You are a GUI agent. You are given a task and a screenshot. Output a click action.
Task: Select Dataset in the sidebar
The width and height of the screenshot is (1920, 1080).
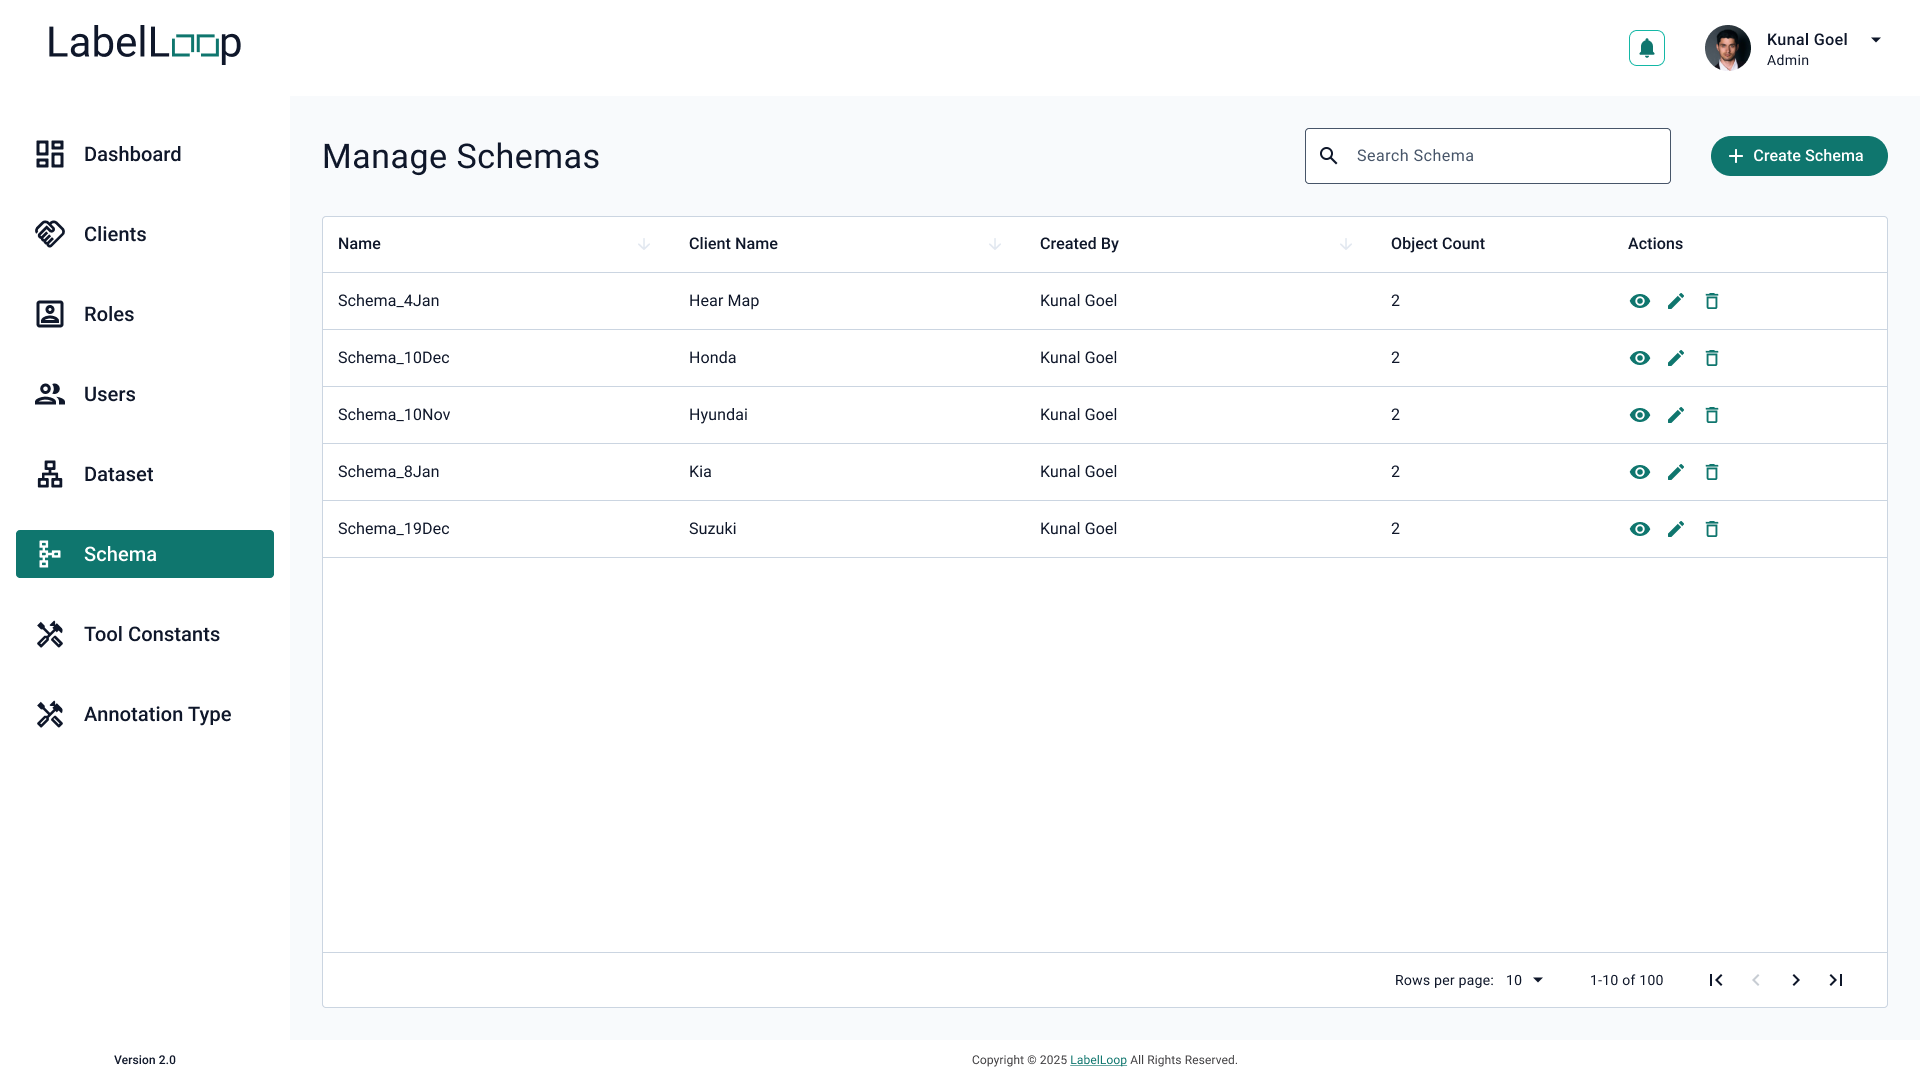145,474
